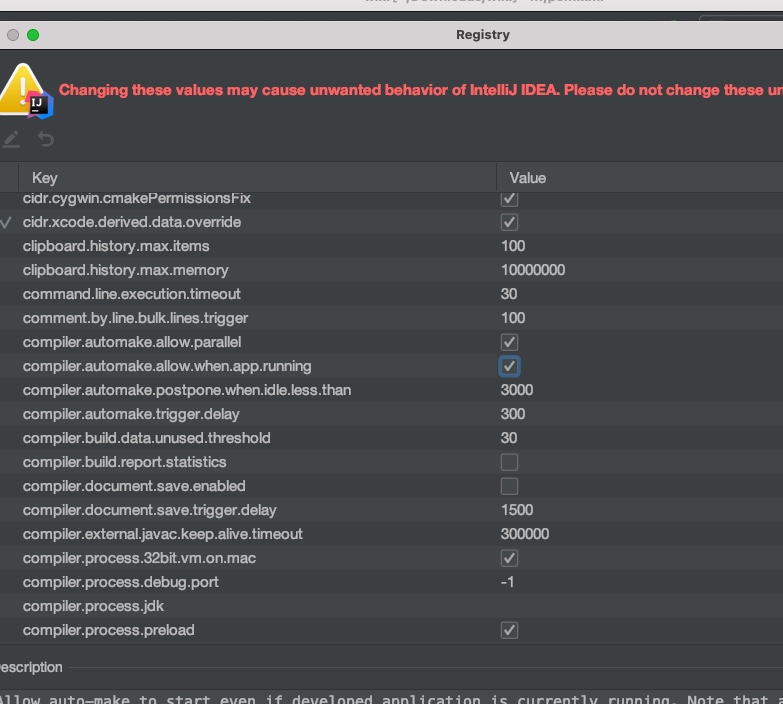Image resolution: width=783 pixels, height=704 pixels.
Task: Sort by the Value column header
Action: [527, 178]
